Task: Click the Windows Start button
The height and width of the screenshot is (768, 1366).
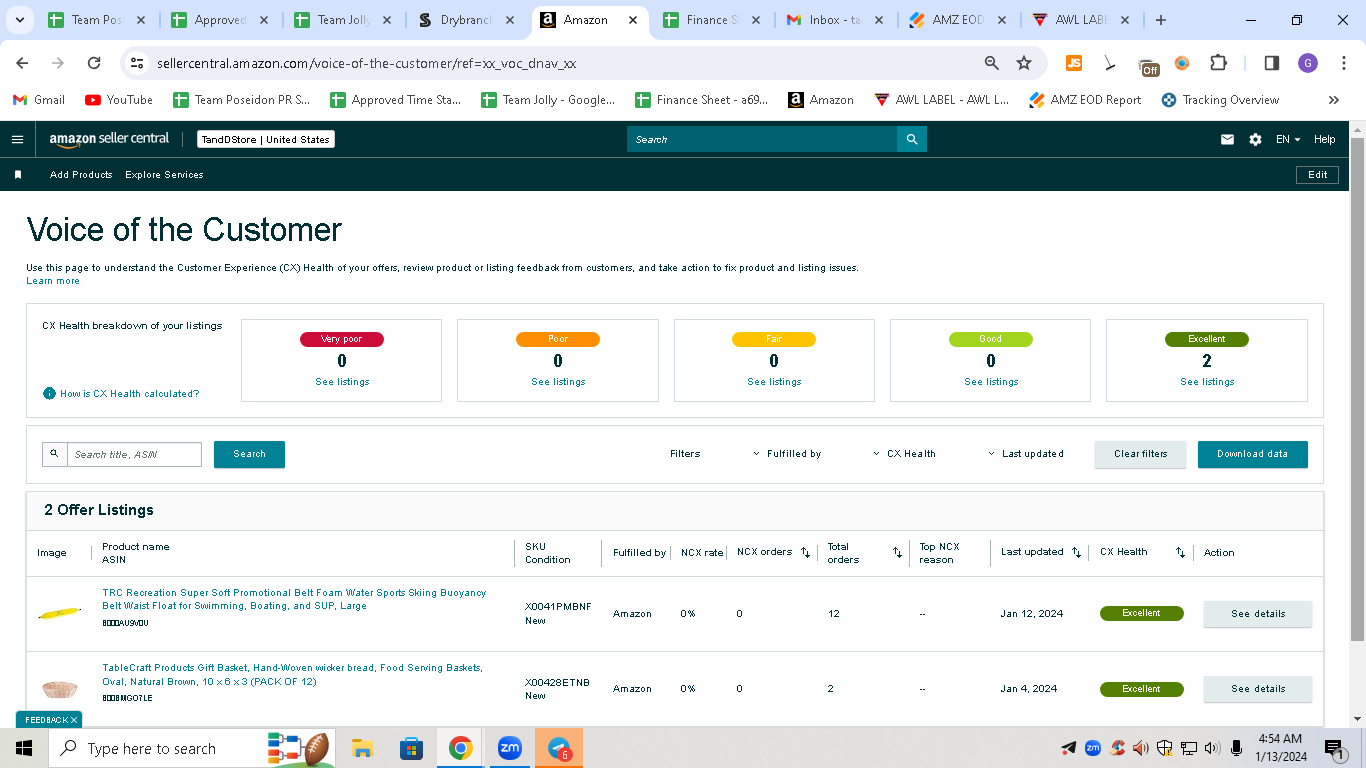Action: (x=24, y=748)
